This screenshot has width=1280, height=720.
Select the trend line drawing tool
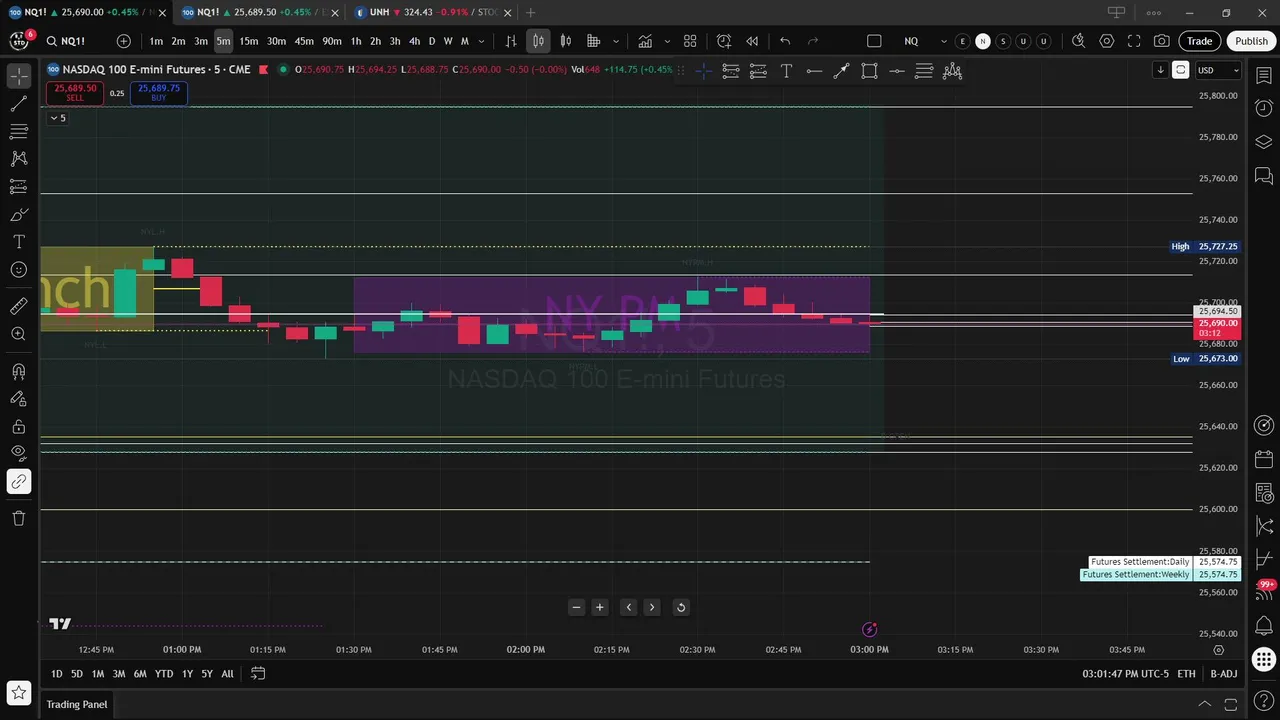[x=18, y=104]
